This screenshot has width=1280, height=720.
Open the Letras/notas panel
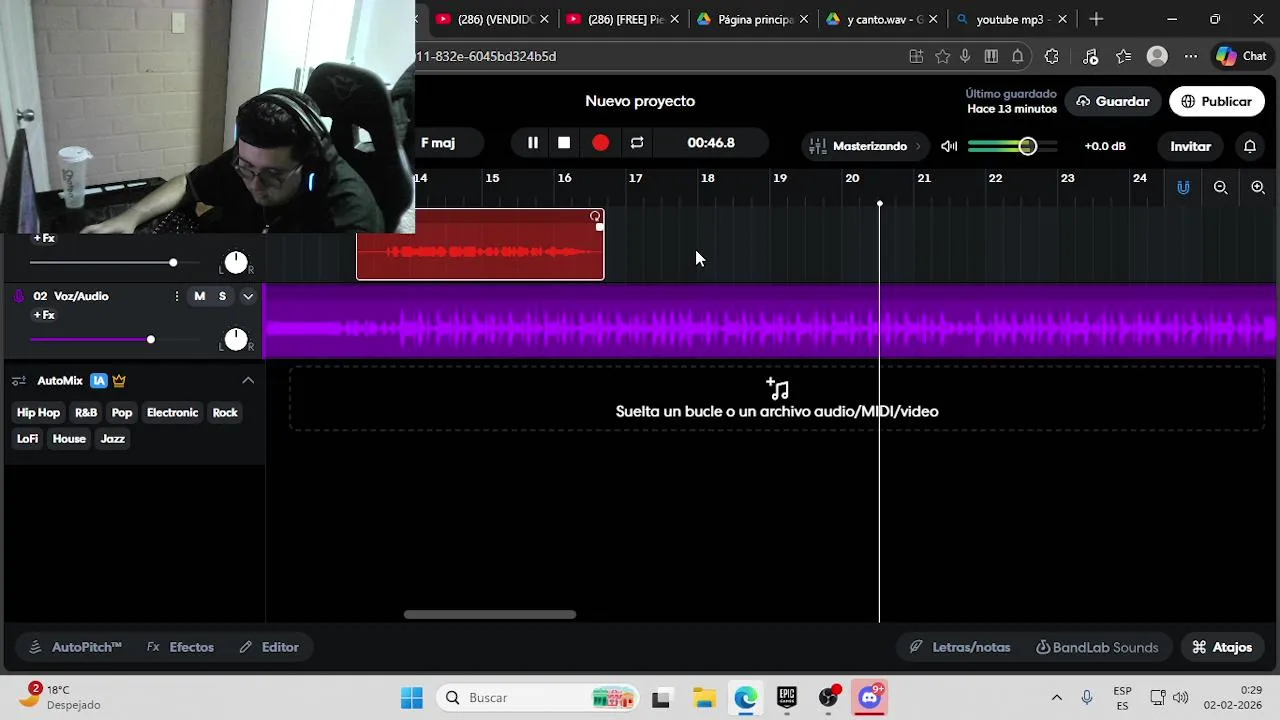[960, 647]
